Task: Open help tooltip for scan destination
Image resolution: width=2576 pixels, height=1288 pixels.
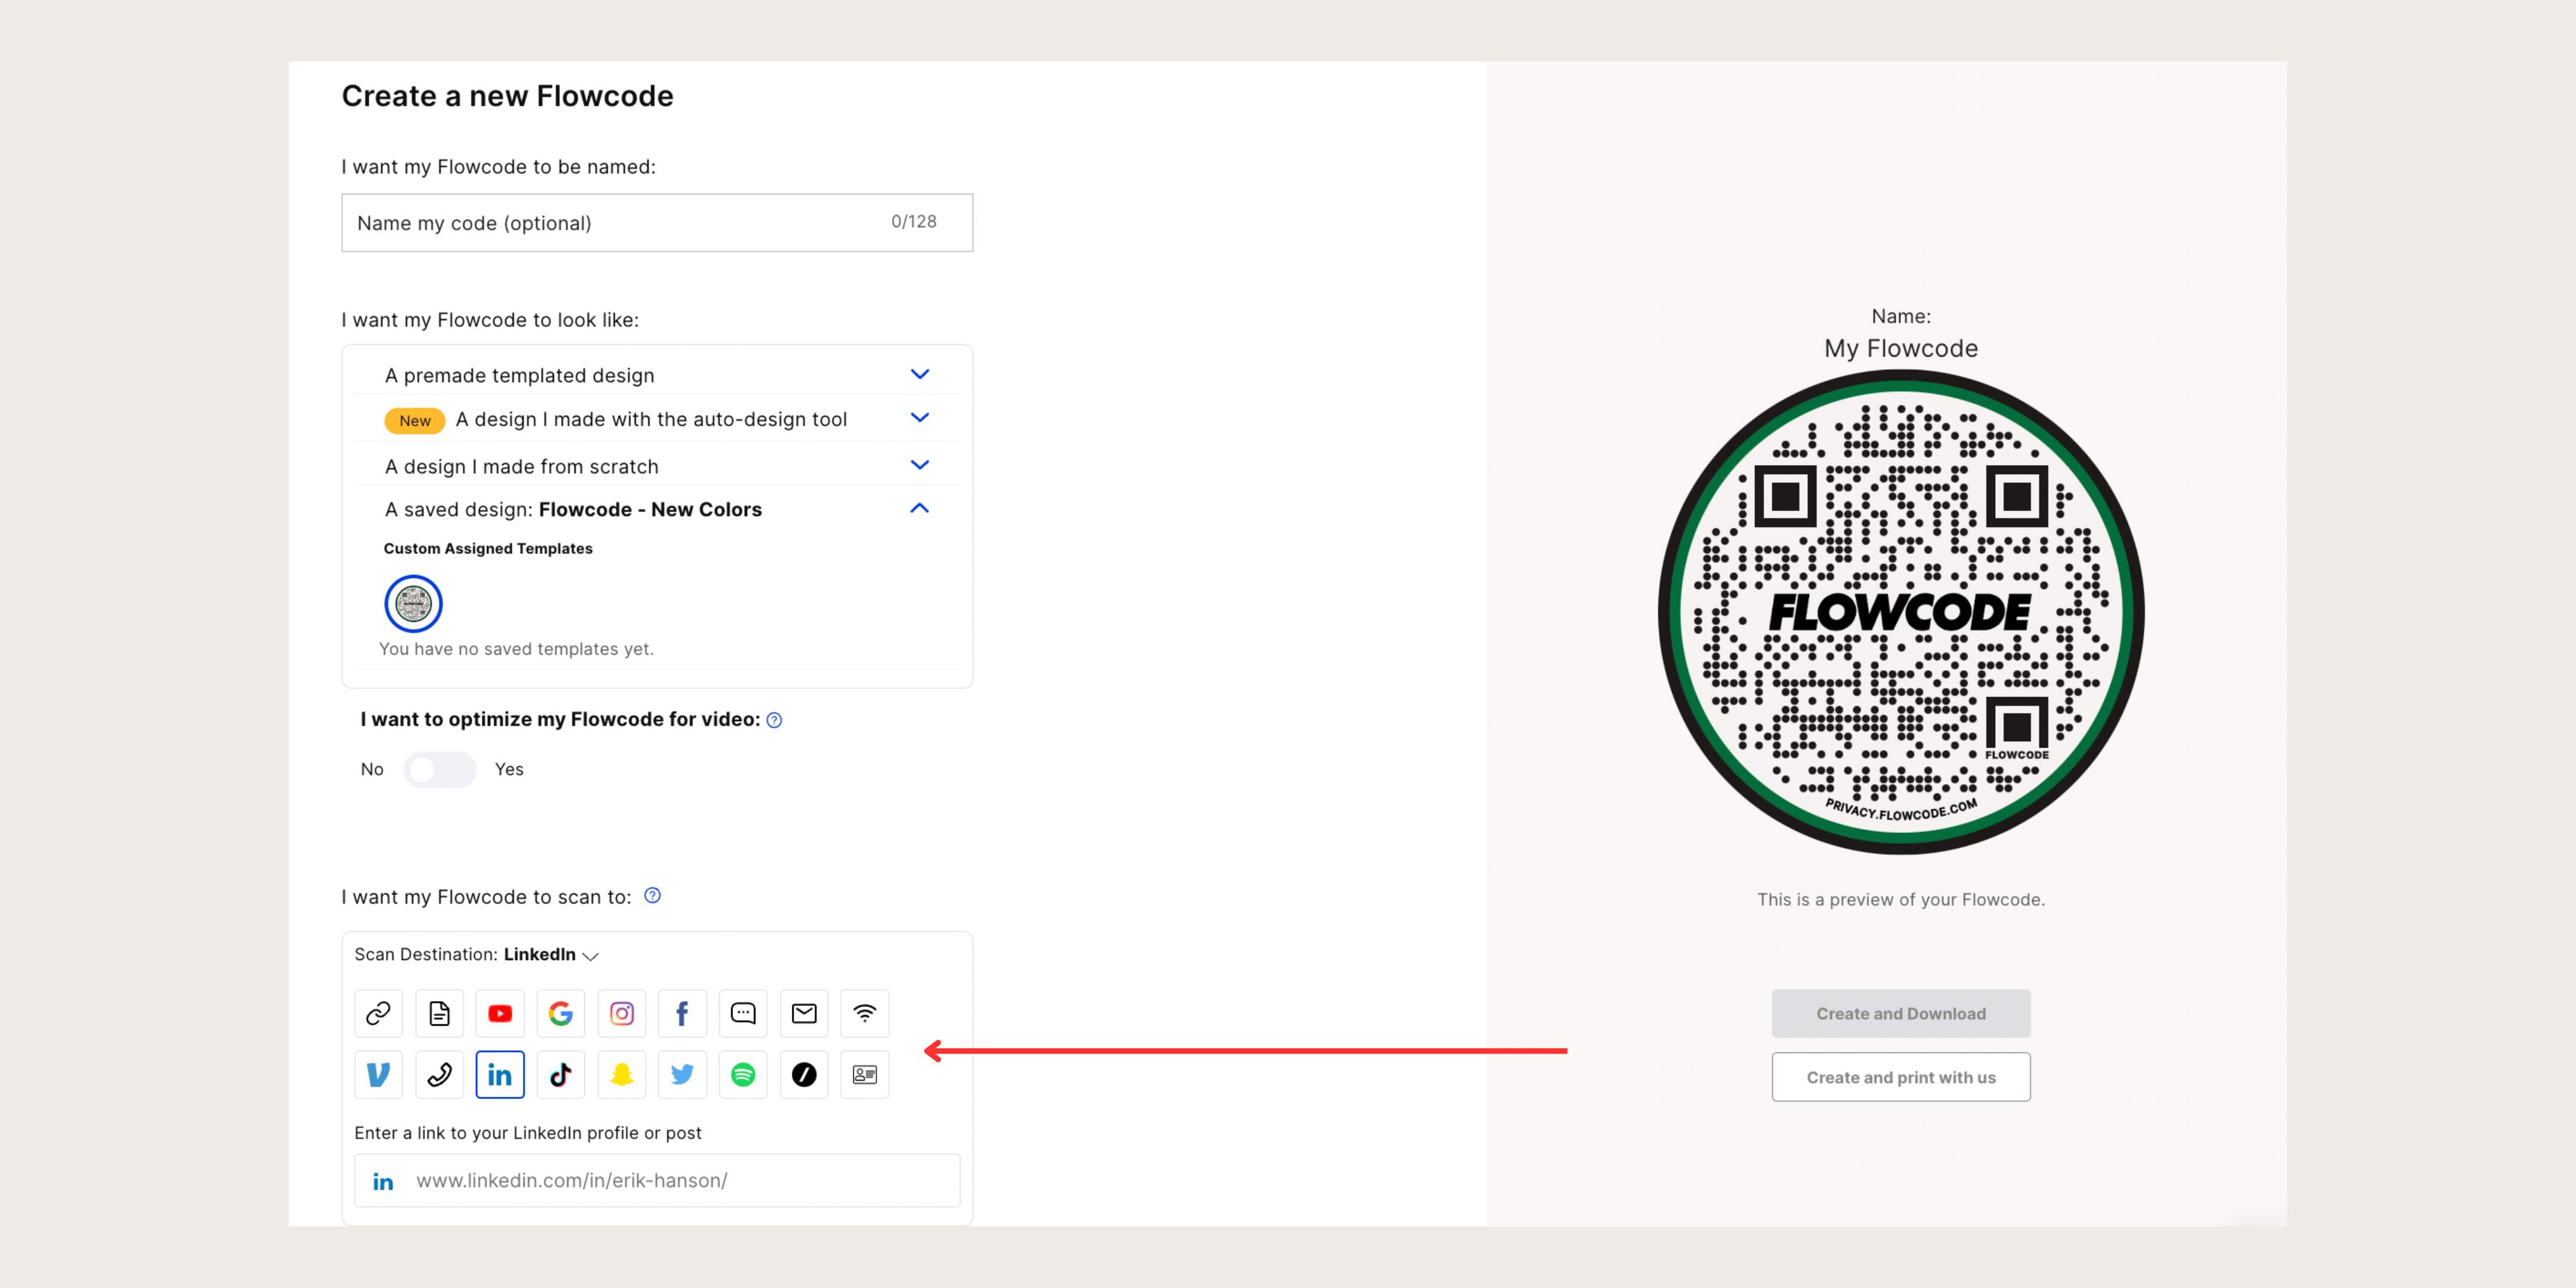Action: 652,896
